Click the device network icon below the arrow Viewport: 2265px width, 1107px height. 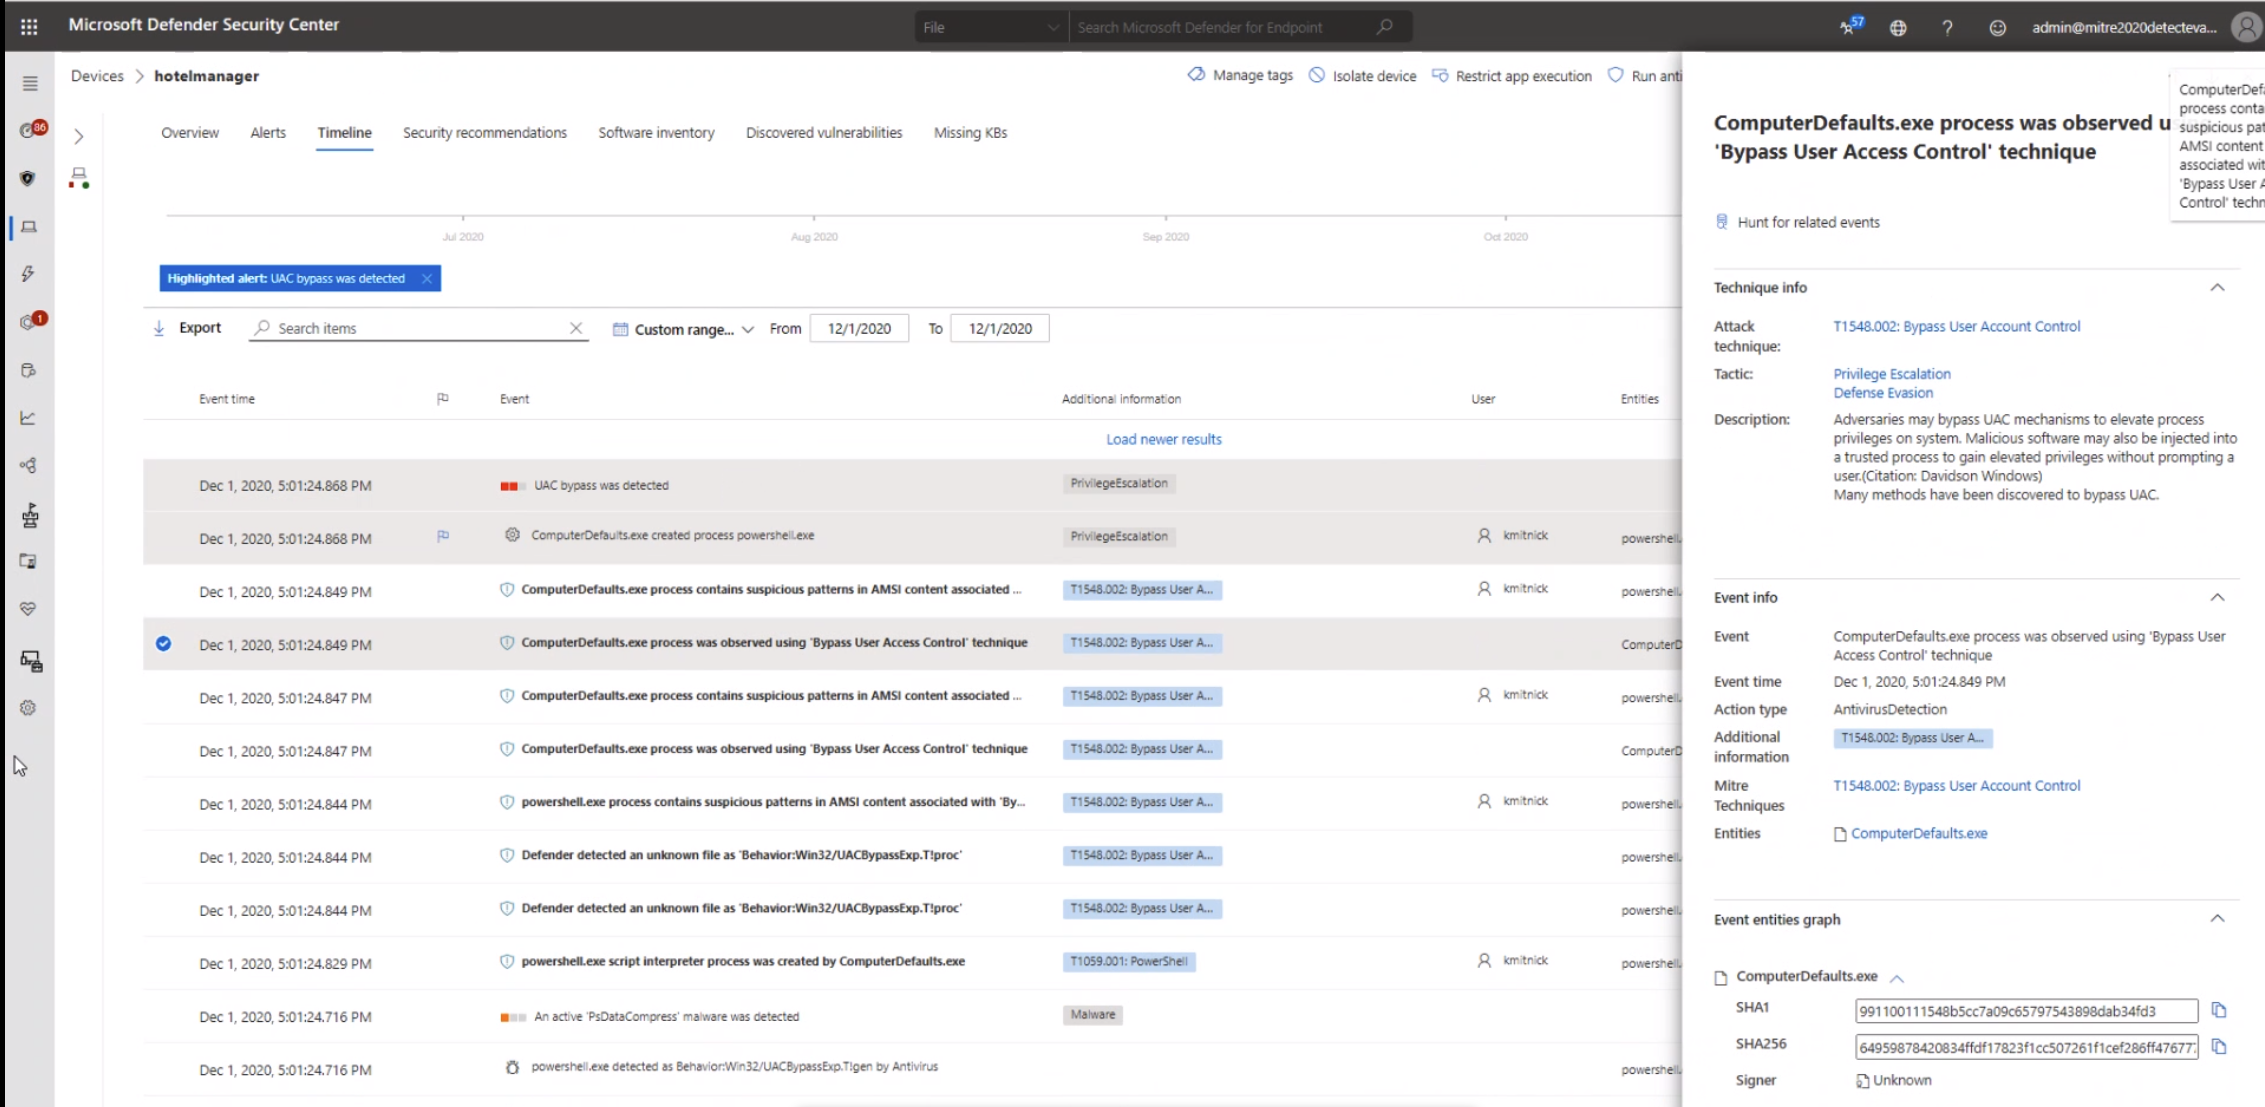pyautogui.click(x=79, y=178)
